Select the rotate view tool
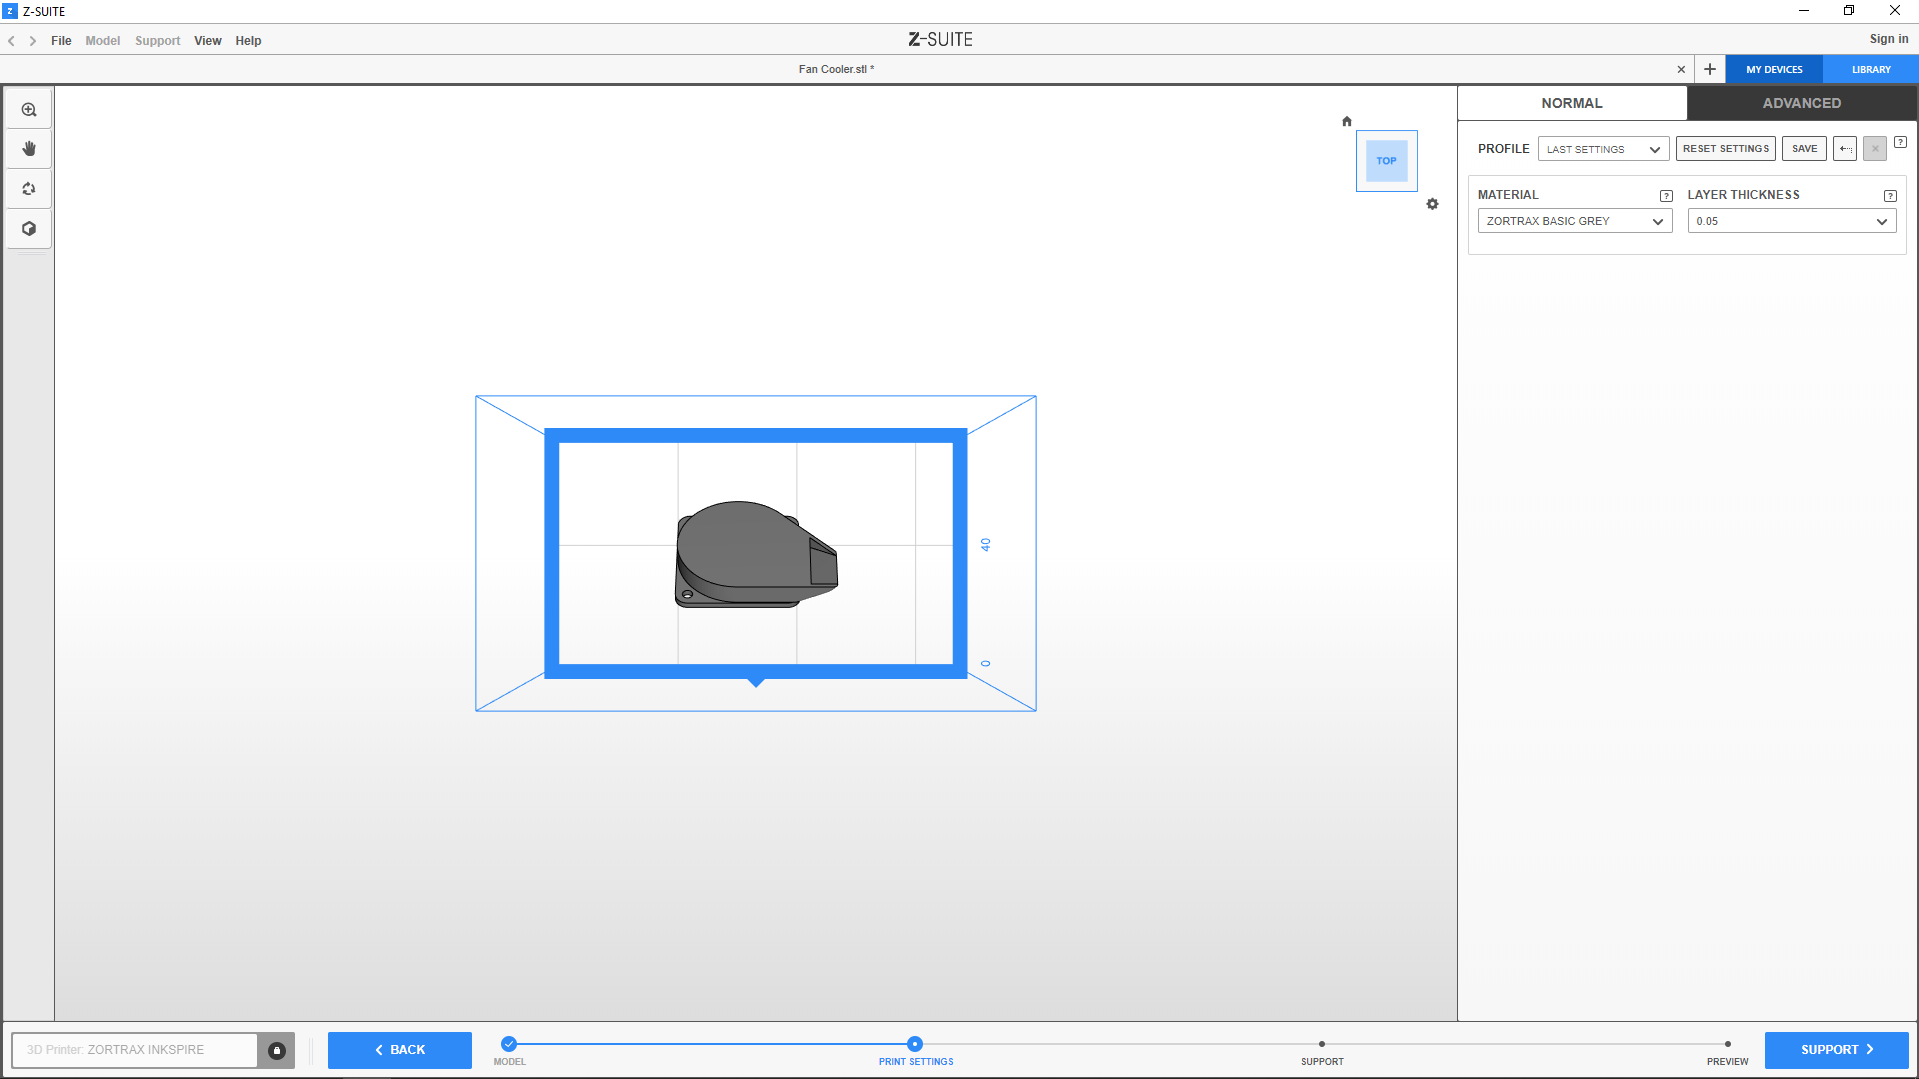Image resolution: width=1919 pixels, height=1079 pixels. (x=29, y=189)
